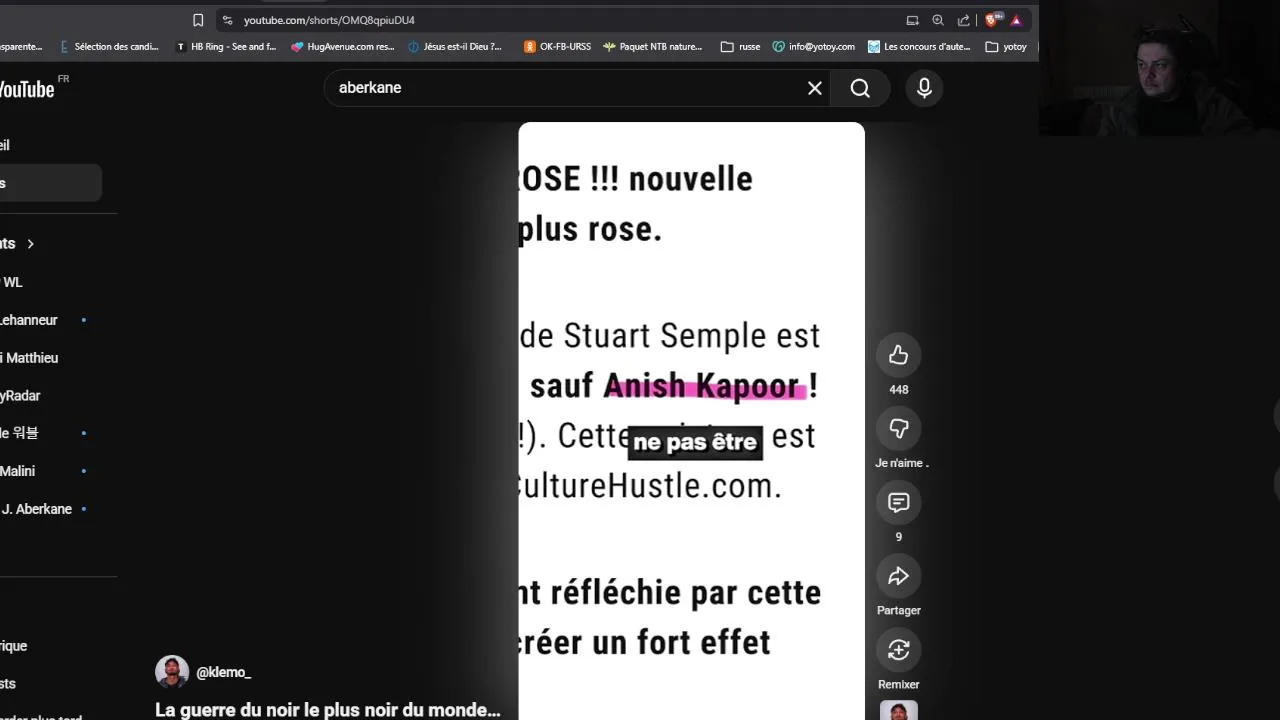This screenshot has width=1280, height=720.
Task: Select highlighted Shorts item in sidebar
Action: point(50,183)
